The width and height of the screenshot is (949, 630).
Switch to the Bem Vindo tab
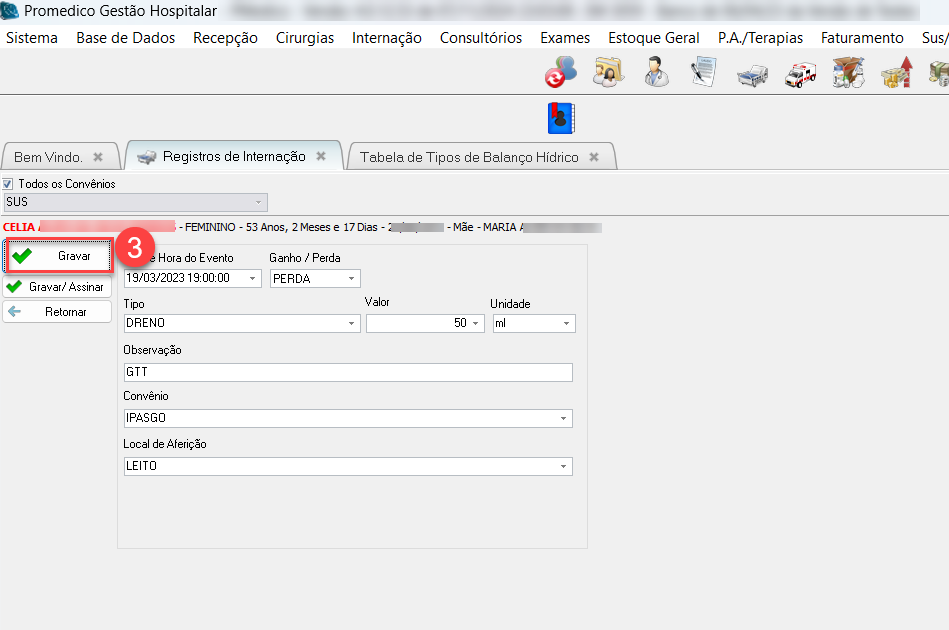48,157
